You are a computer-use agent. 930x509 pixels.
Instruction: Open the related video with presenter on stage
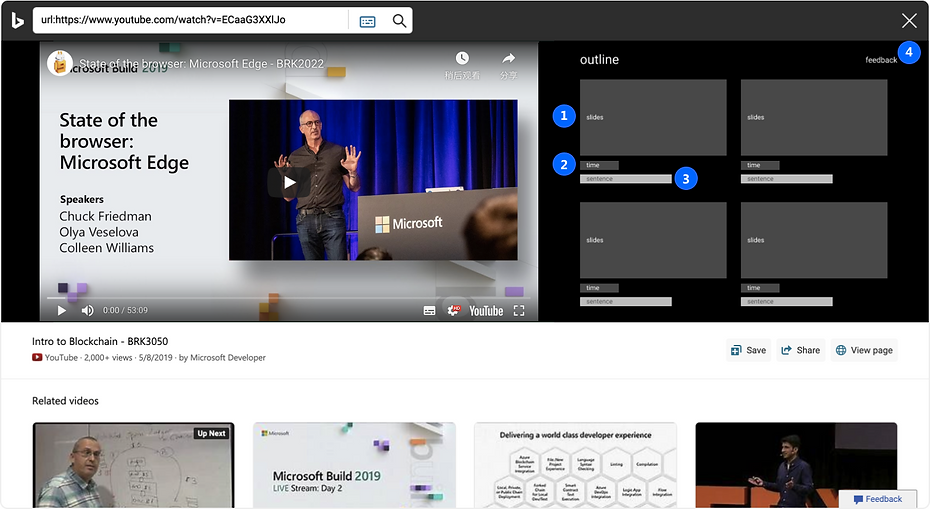(796, 465)
